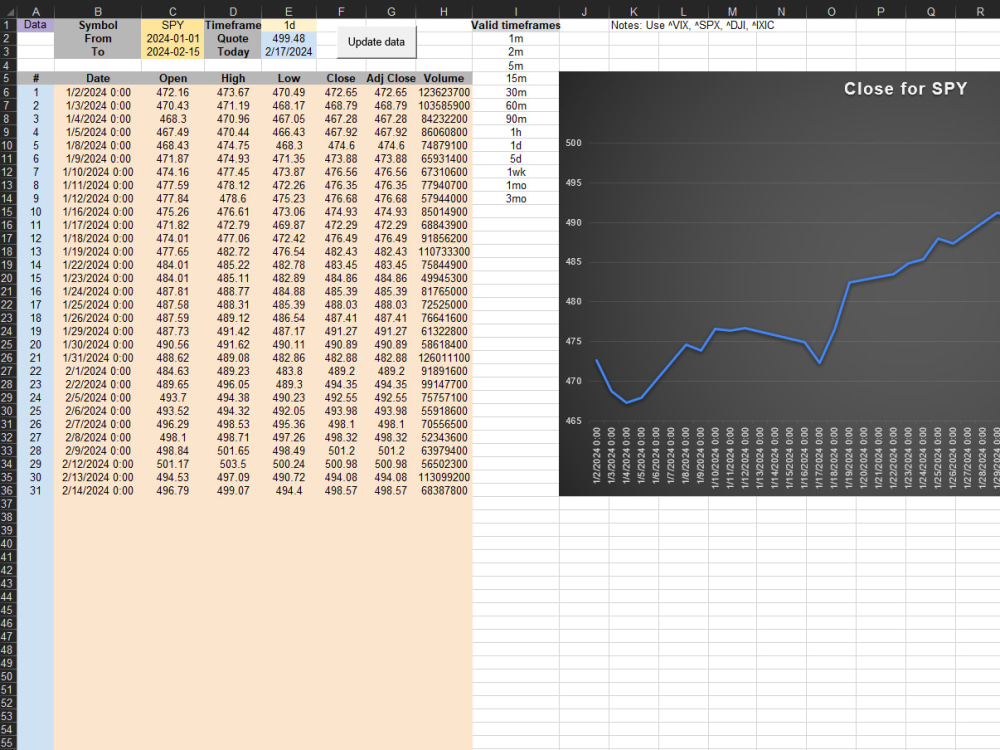The height and width of the screenshot is (750, 1000).
Task: Click the Timeframe label cell
Action: coord(233,25)
